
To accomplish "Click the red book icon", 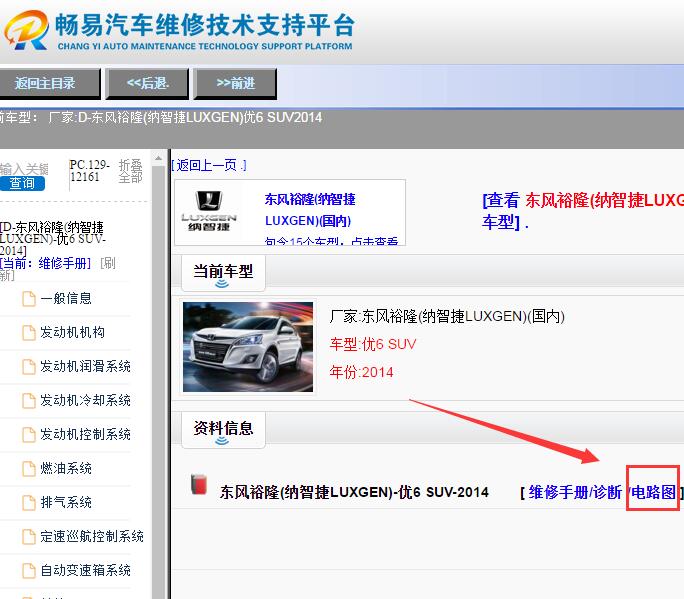I will point(199,484).
